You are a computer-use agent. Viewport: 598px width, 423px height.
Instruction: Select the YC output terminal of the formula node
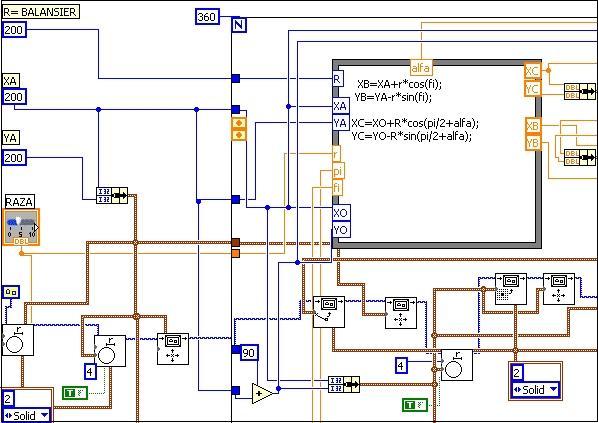click(532, 88)
